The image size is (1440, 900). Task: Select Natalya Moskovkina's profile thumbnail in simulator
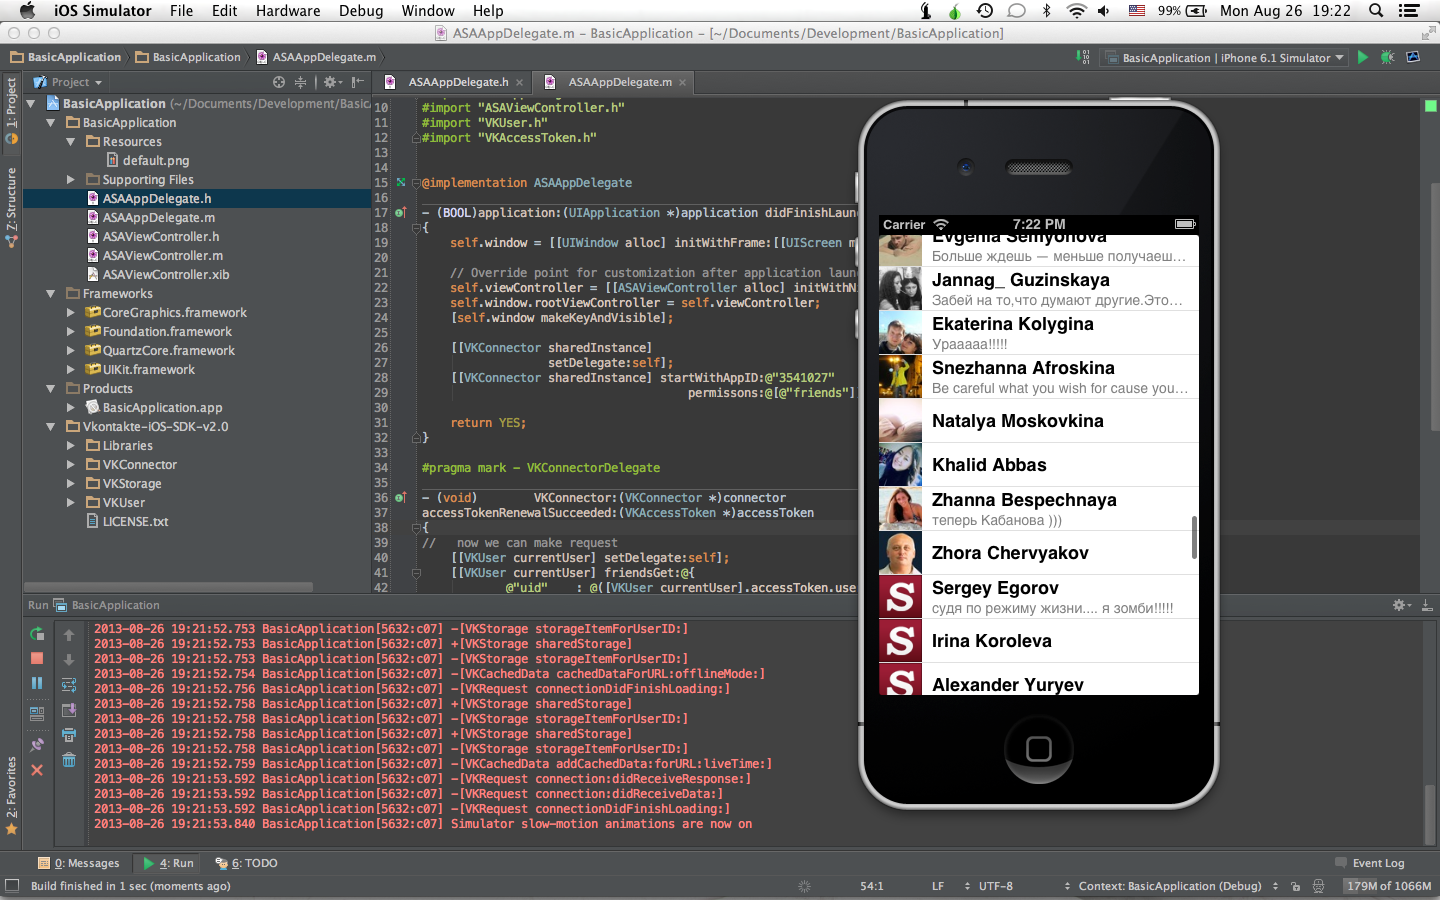point(899,421)
